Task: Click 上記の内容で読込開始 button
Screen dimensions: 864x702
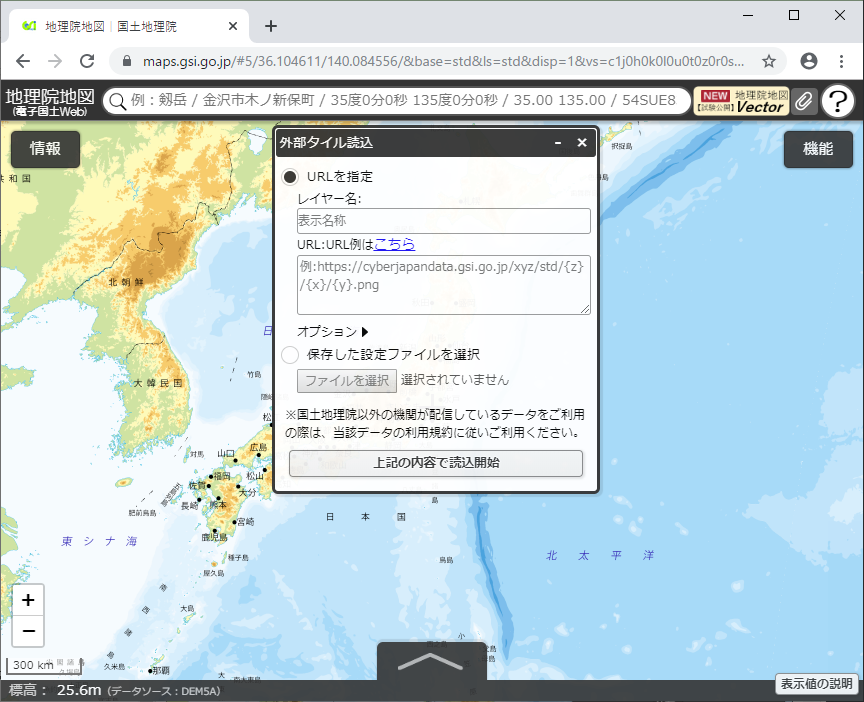Action: [x=436, y=463]
